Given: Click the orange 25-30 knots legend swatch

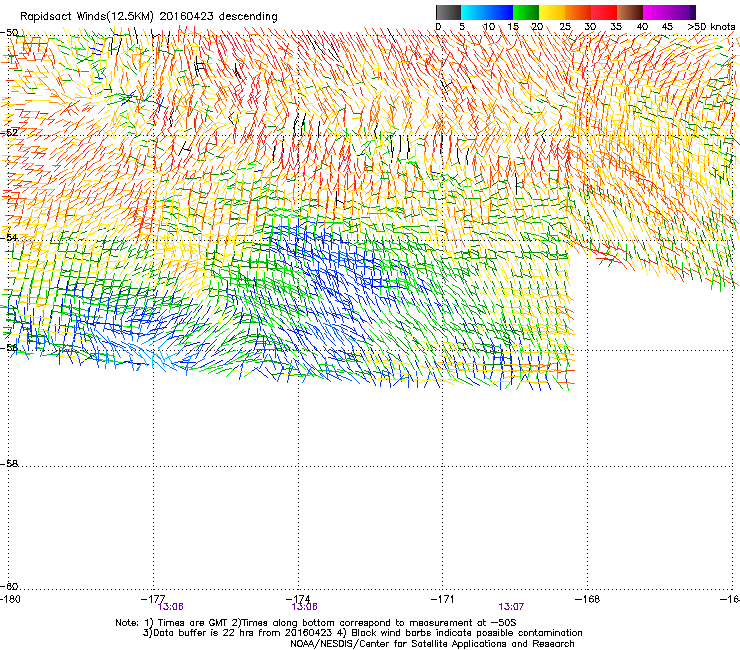Looking at the screenshot, I should (578, 12).
